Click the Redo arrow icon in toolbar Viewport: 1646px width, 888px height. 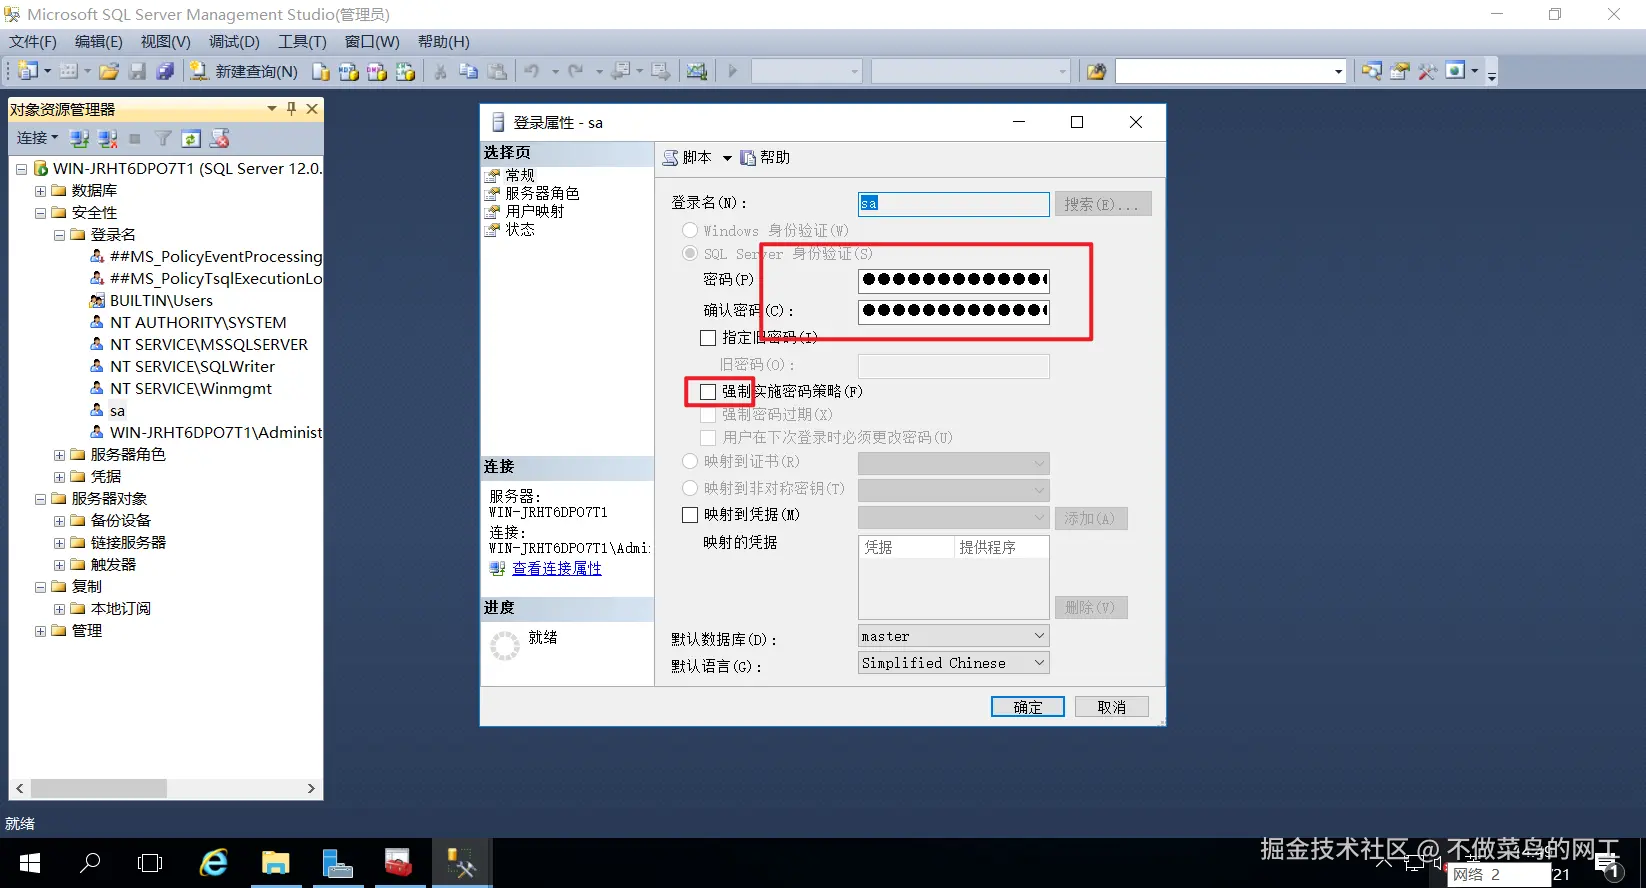[575, 71]
